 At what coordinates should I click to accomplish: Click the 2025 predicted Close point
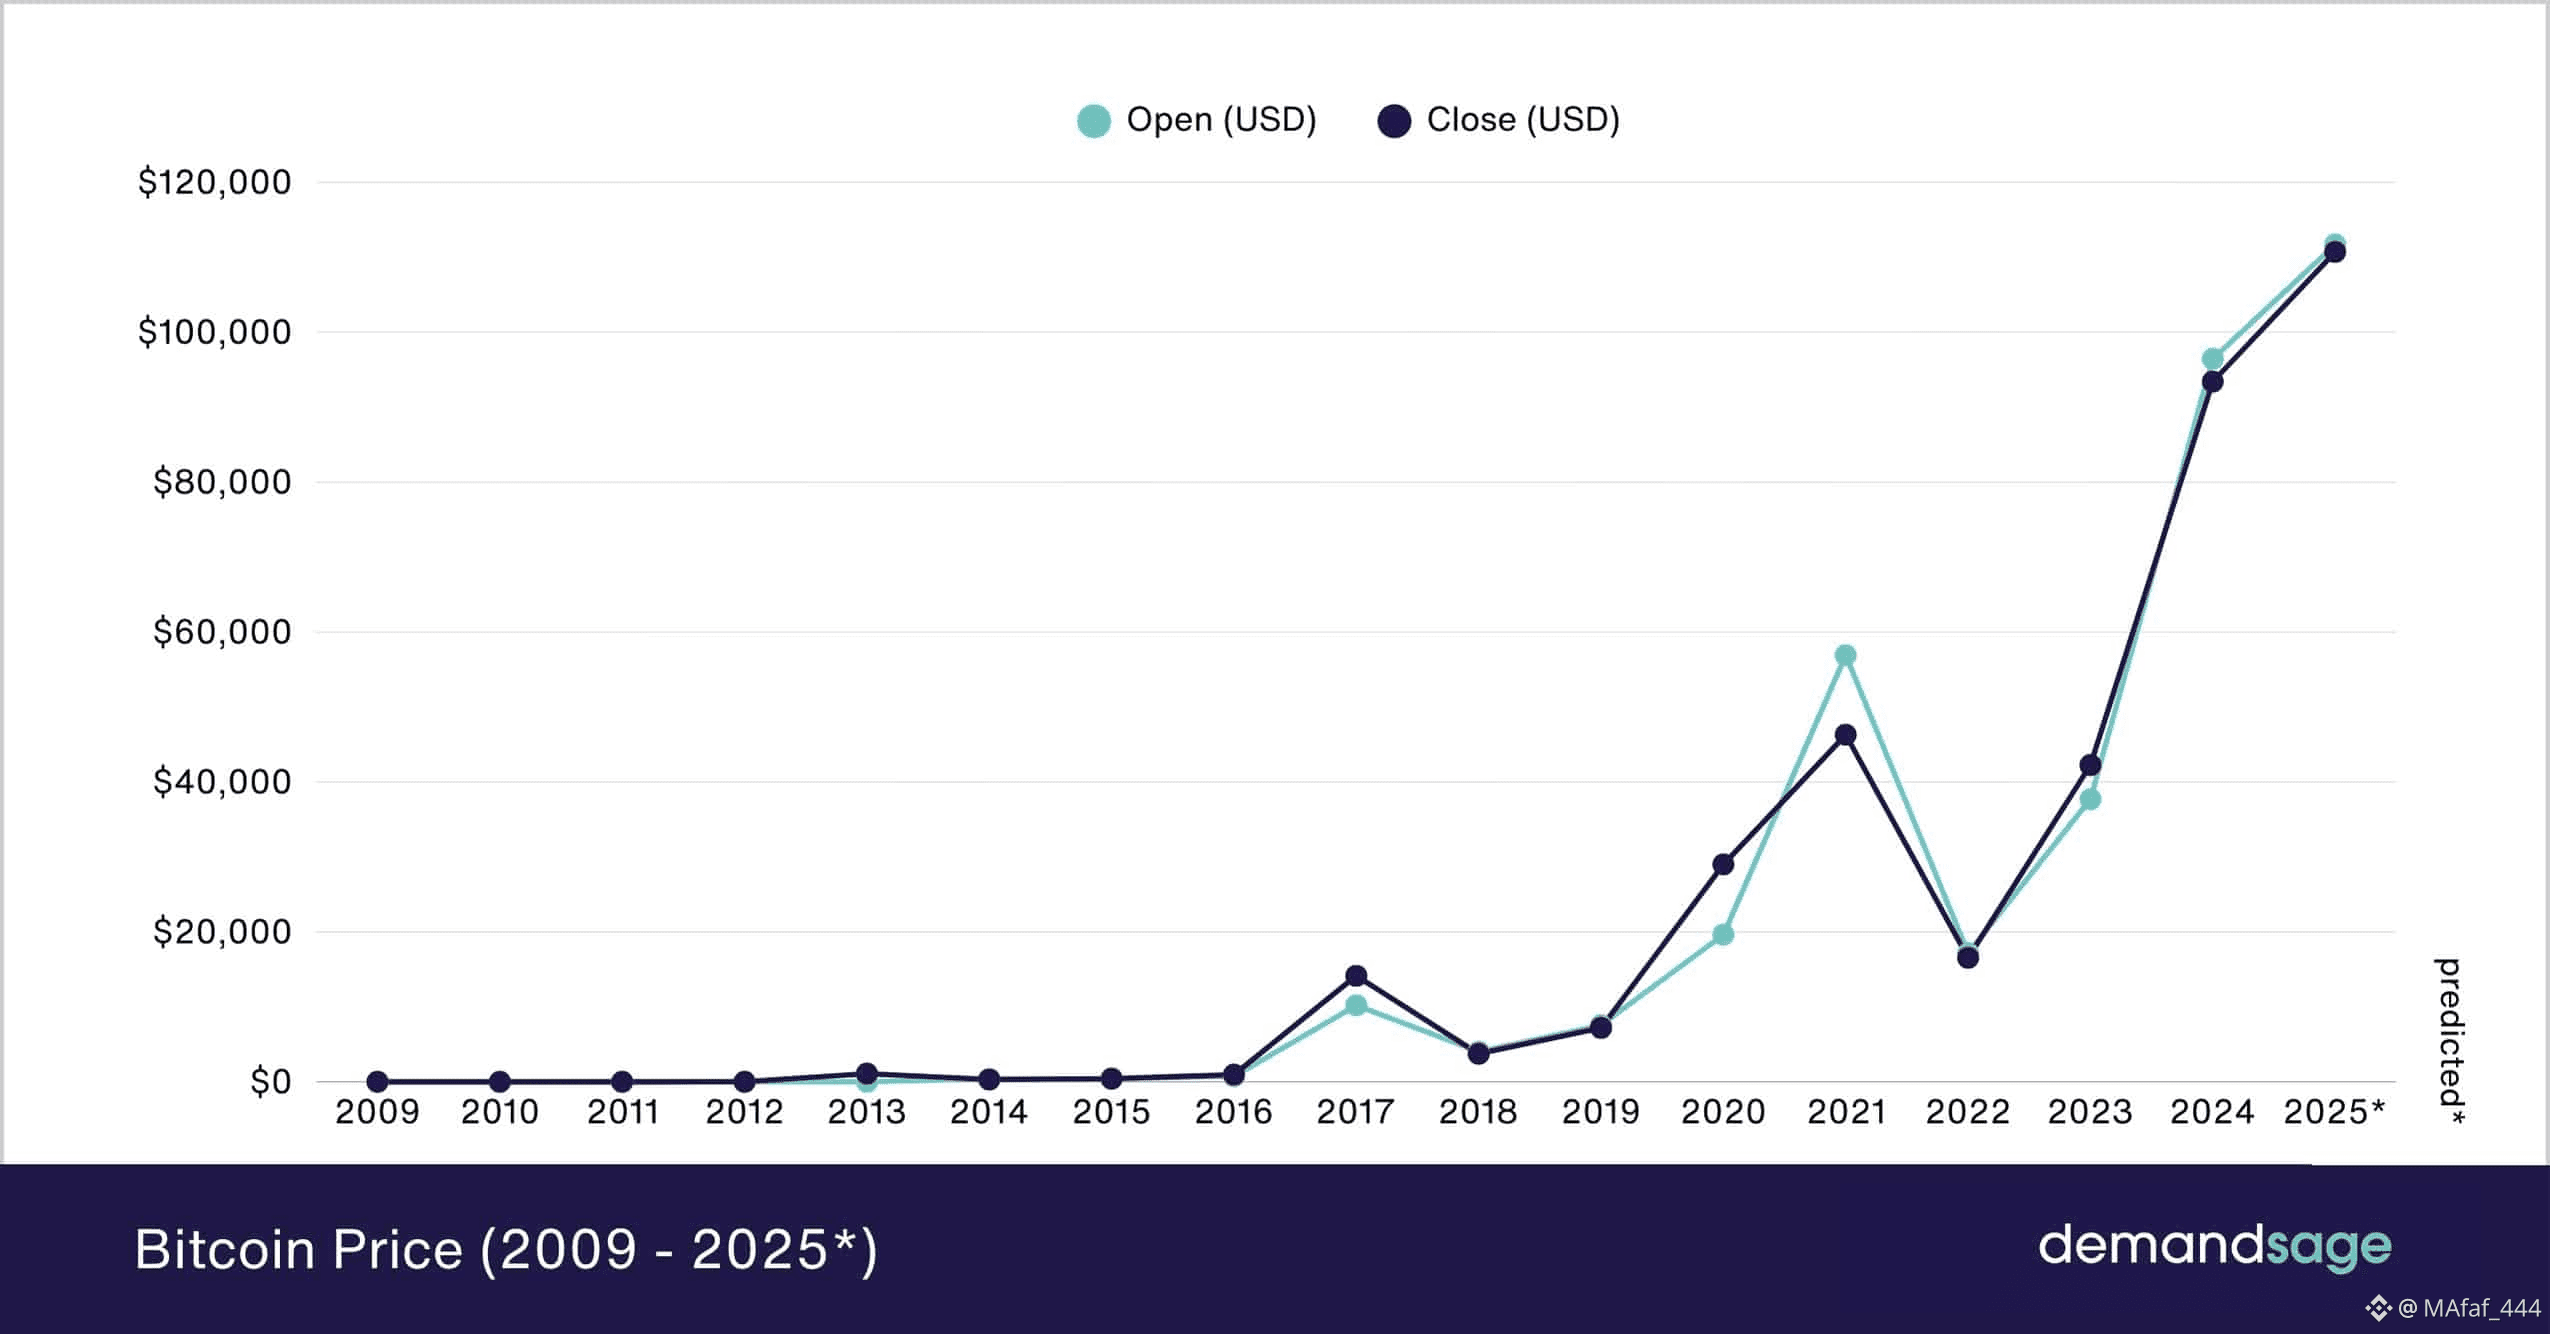2335,252
